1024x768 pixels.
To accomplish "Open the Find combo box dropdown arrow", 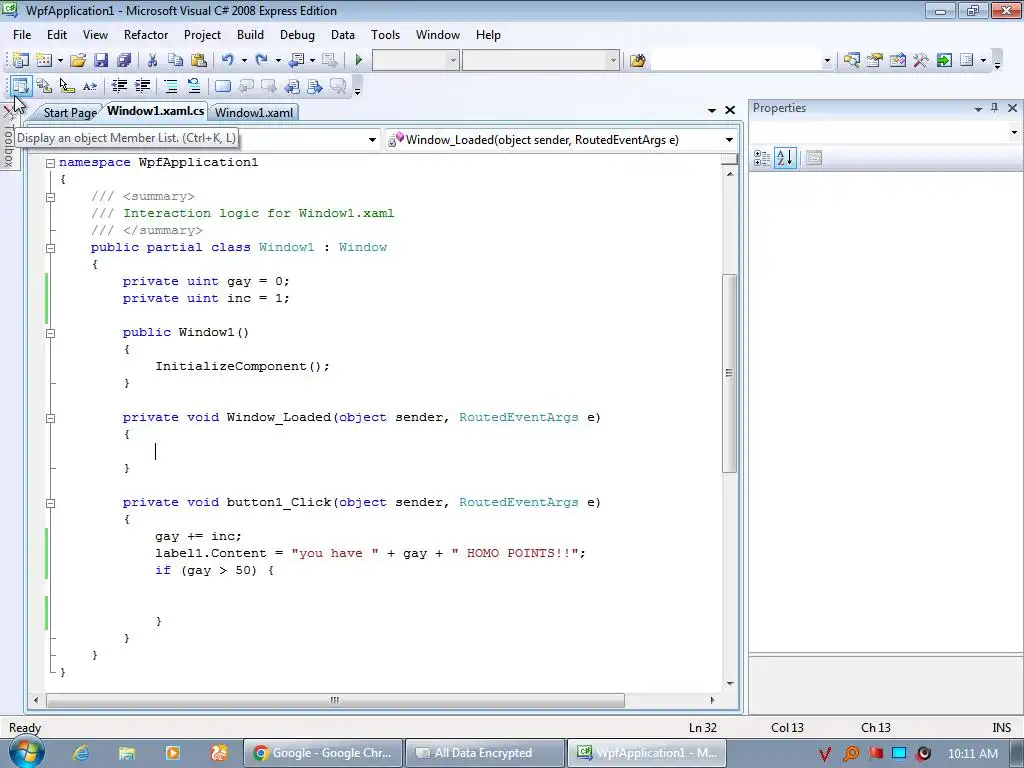I will pyautogui.click(x=827, y=61).
